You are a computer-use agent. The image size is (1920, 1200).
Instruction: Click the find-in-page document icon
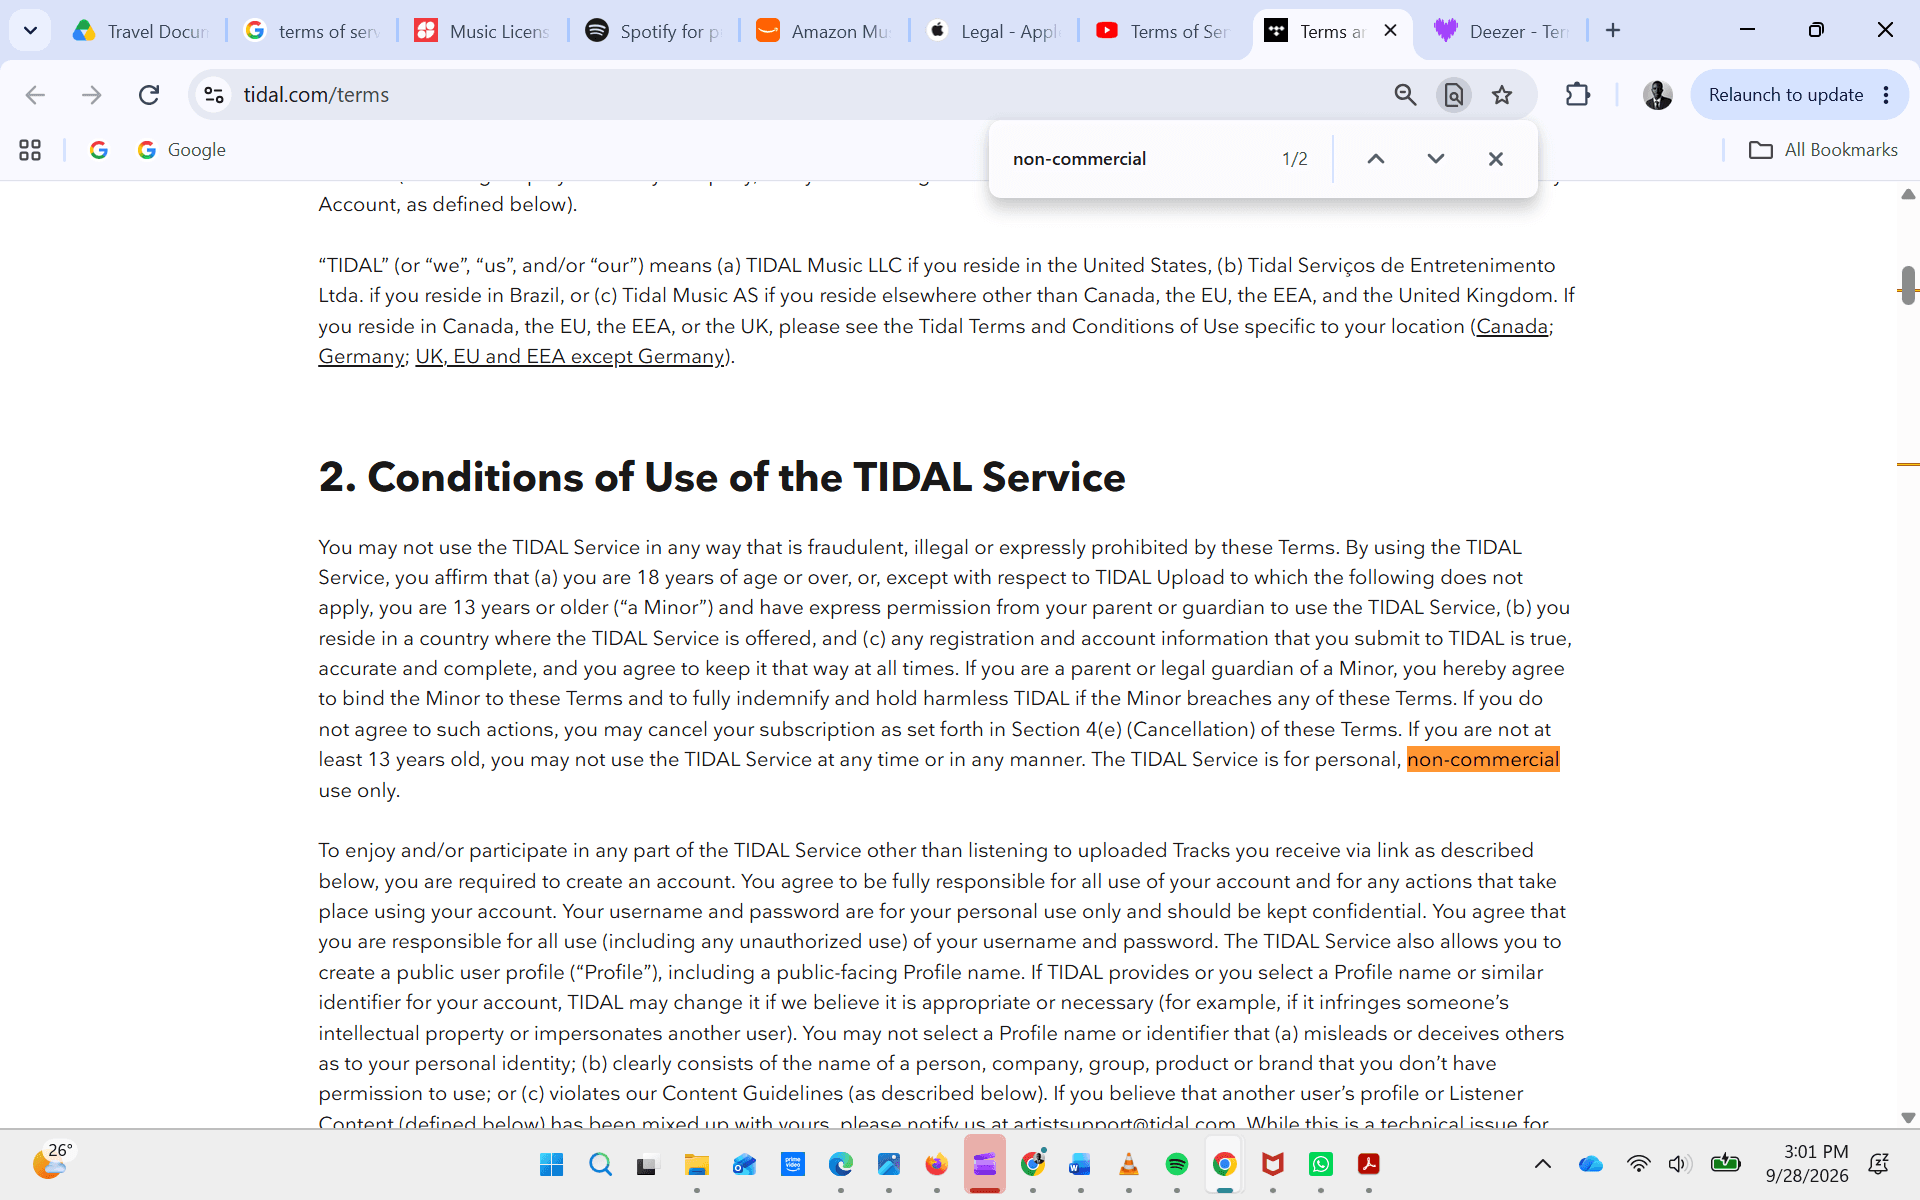[1453, 95]
